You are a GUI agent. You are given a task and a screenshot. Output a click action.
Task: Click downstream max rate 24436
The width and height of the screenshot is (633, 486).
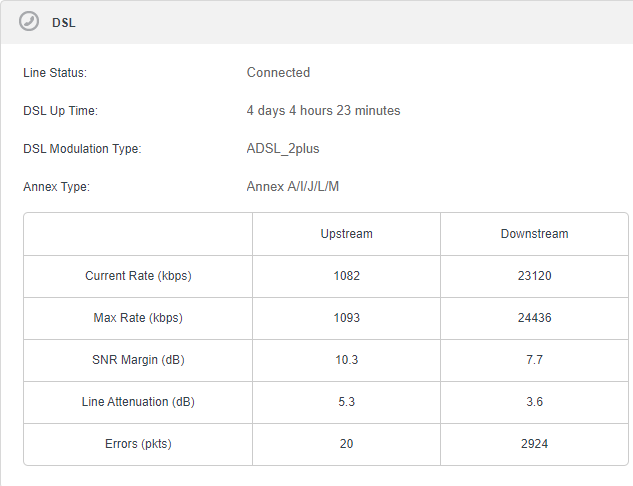534,318
